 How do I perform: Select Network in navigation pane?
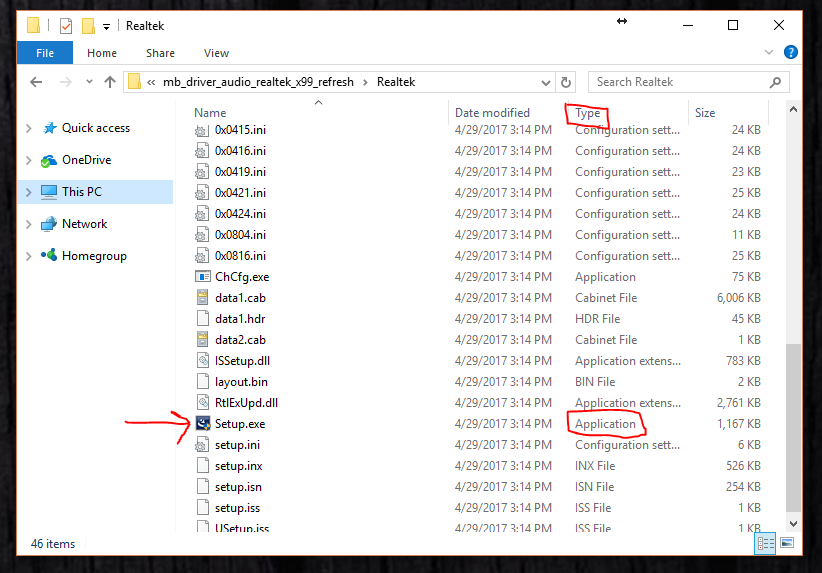tap(84, 224)
